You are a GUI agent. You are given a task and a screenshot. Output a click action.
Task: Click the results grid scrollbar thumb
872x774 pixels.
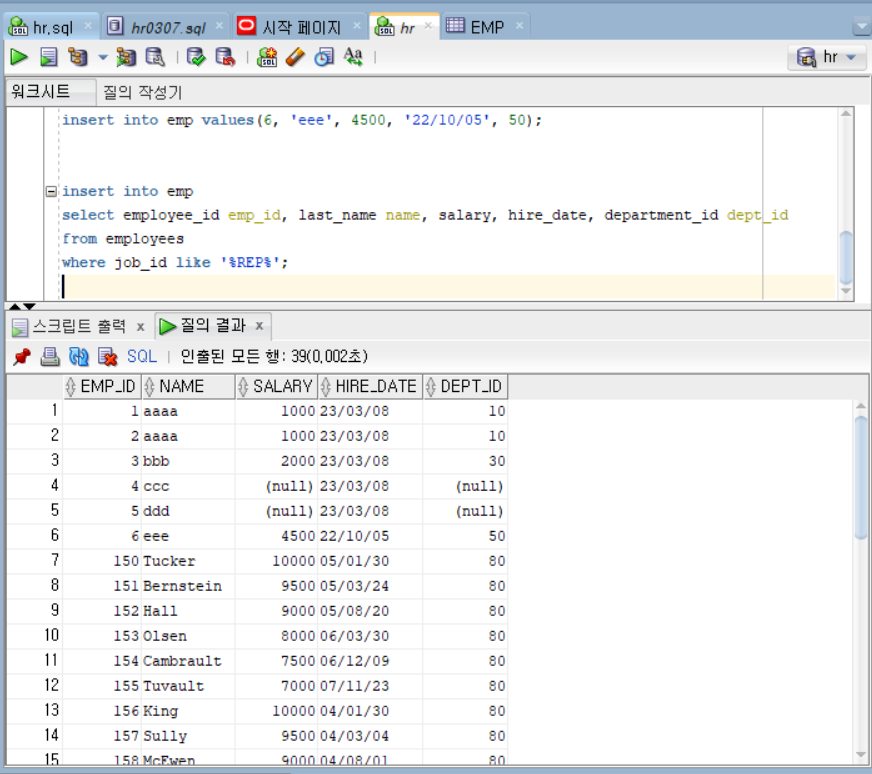pyautogui.click(x=860, y=477)
